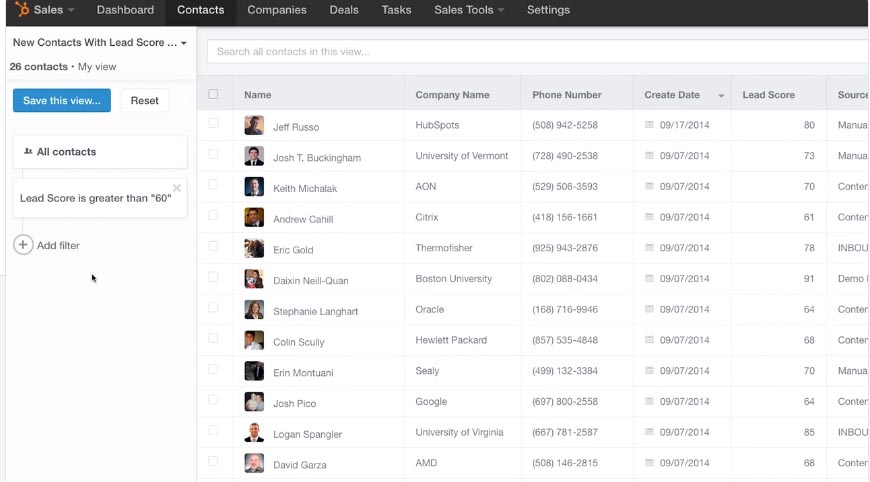Remove the Lead Score filter with X

coord(176,188)
